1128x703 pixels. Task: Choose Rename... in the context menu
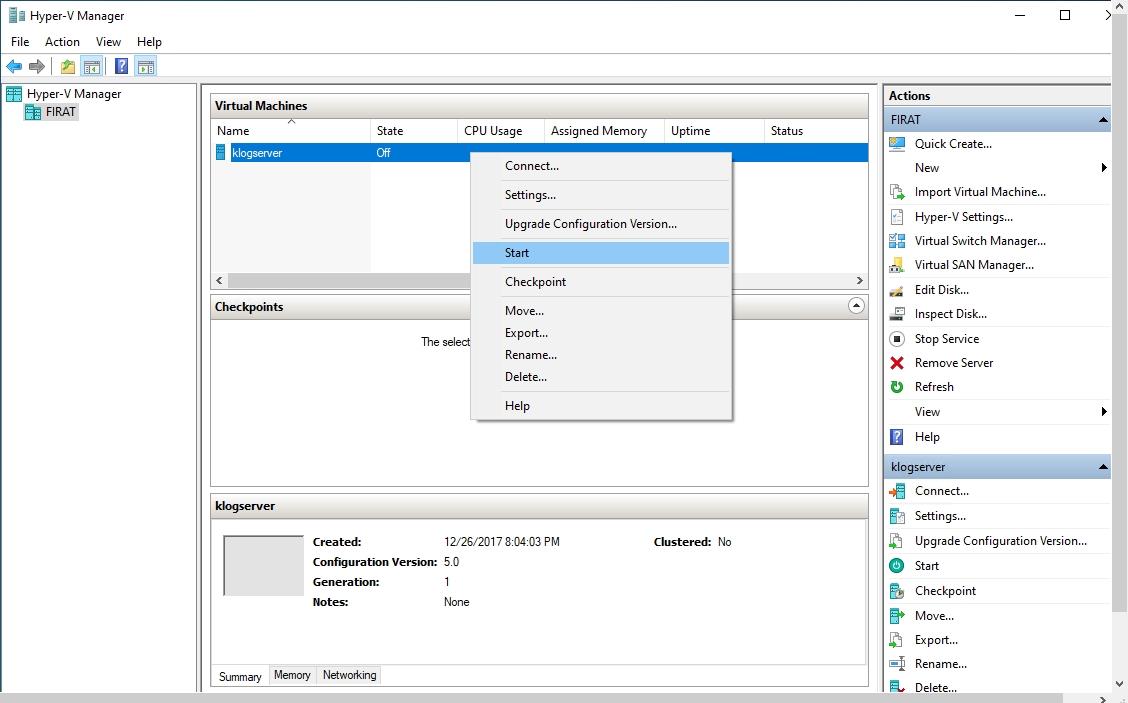(601, 355)
